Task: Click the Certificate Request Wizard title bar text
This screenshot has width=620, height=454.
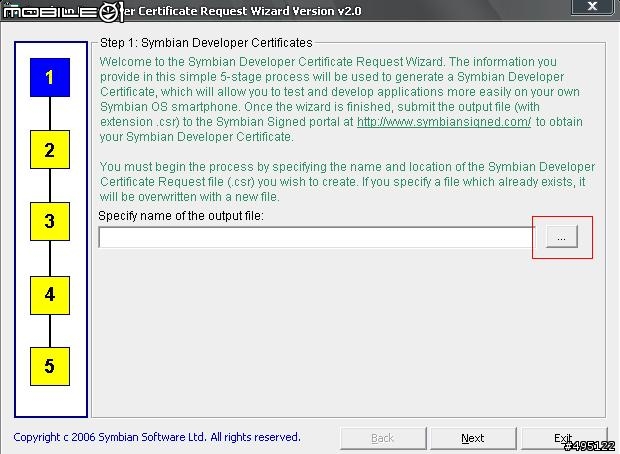Action: pos(242,11)
